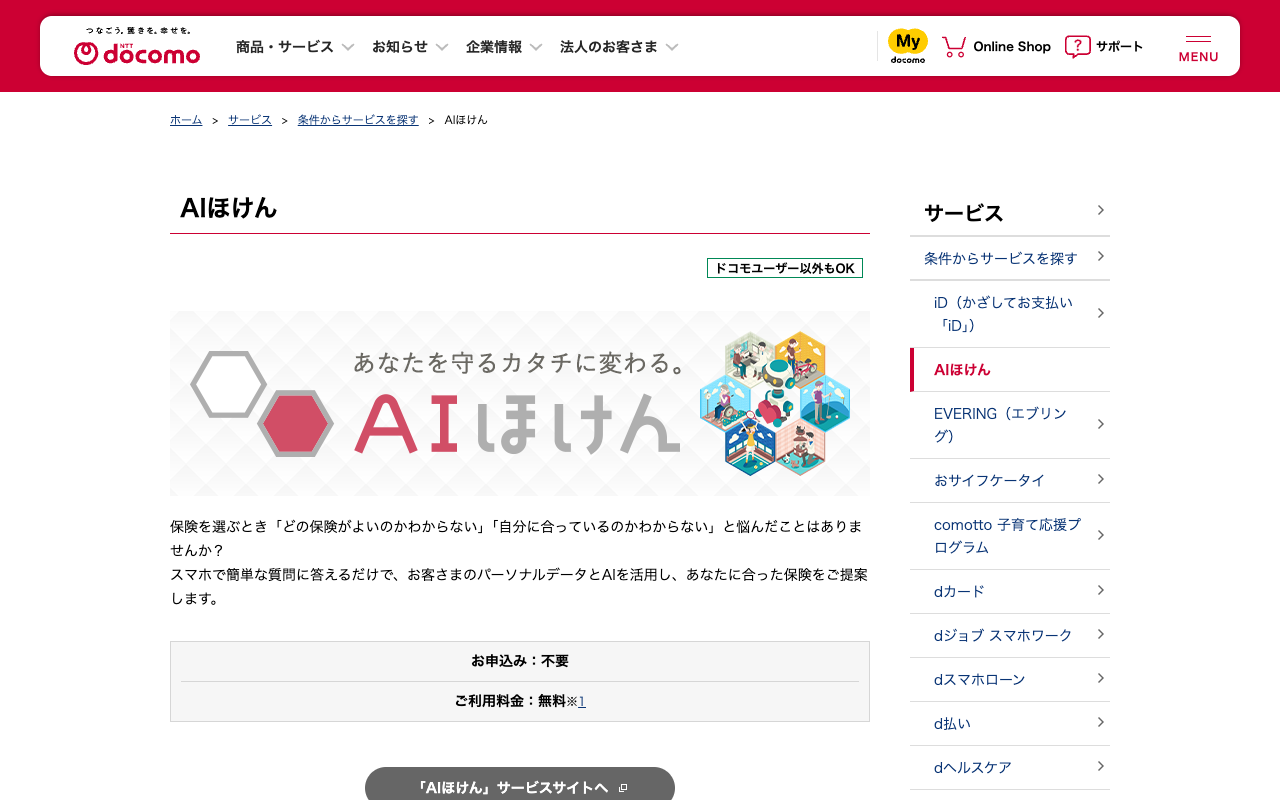The height and width of the screenshot is (800, 1280).
Task: Click the NTT docomo logo
Action: pos(137,47)
